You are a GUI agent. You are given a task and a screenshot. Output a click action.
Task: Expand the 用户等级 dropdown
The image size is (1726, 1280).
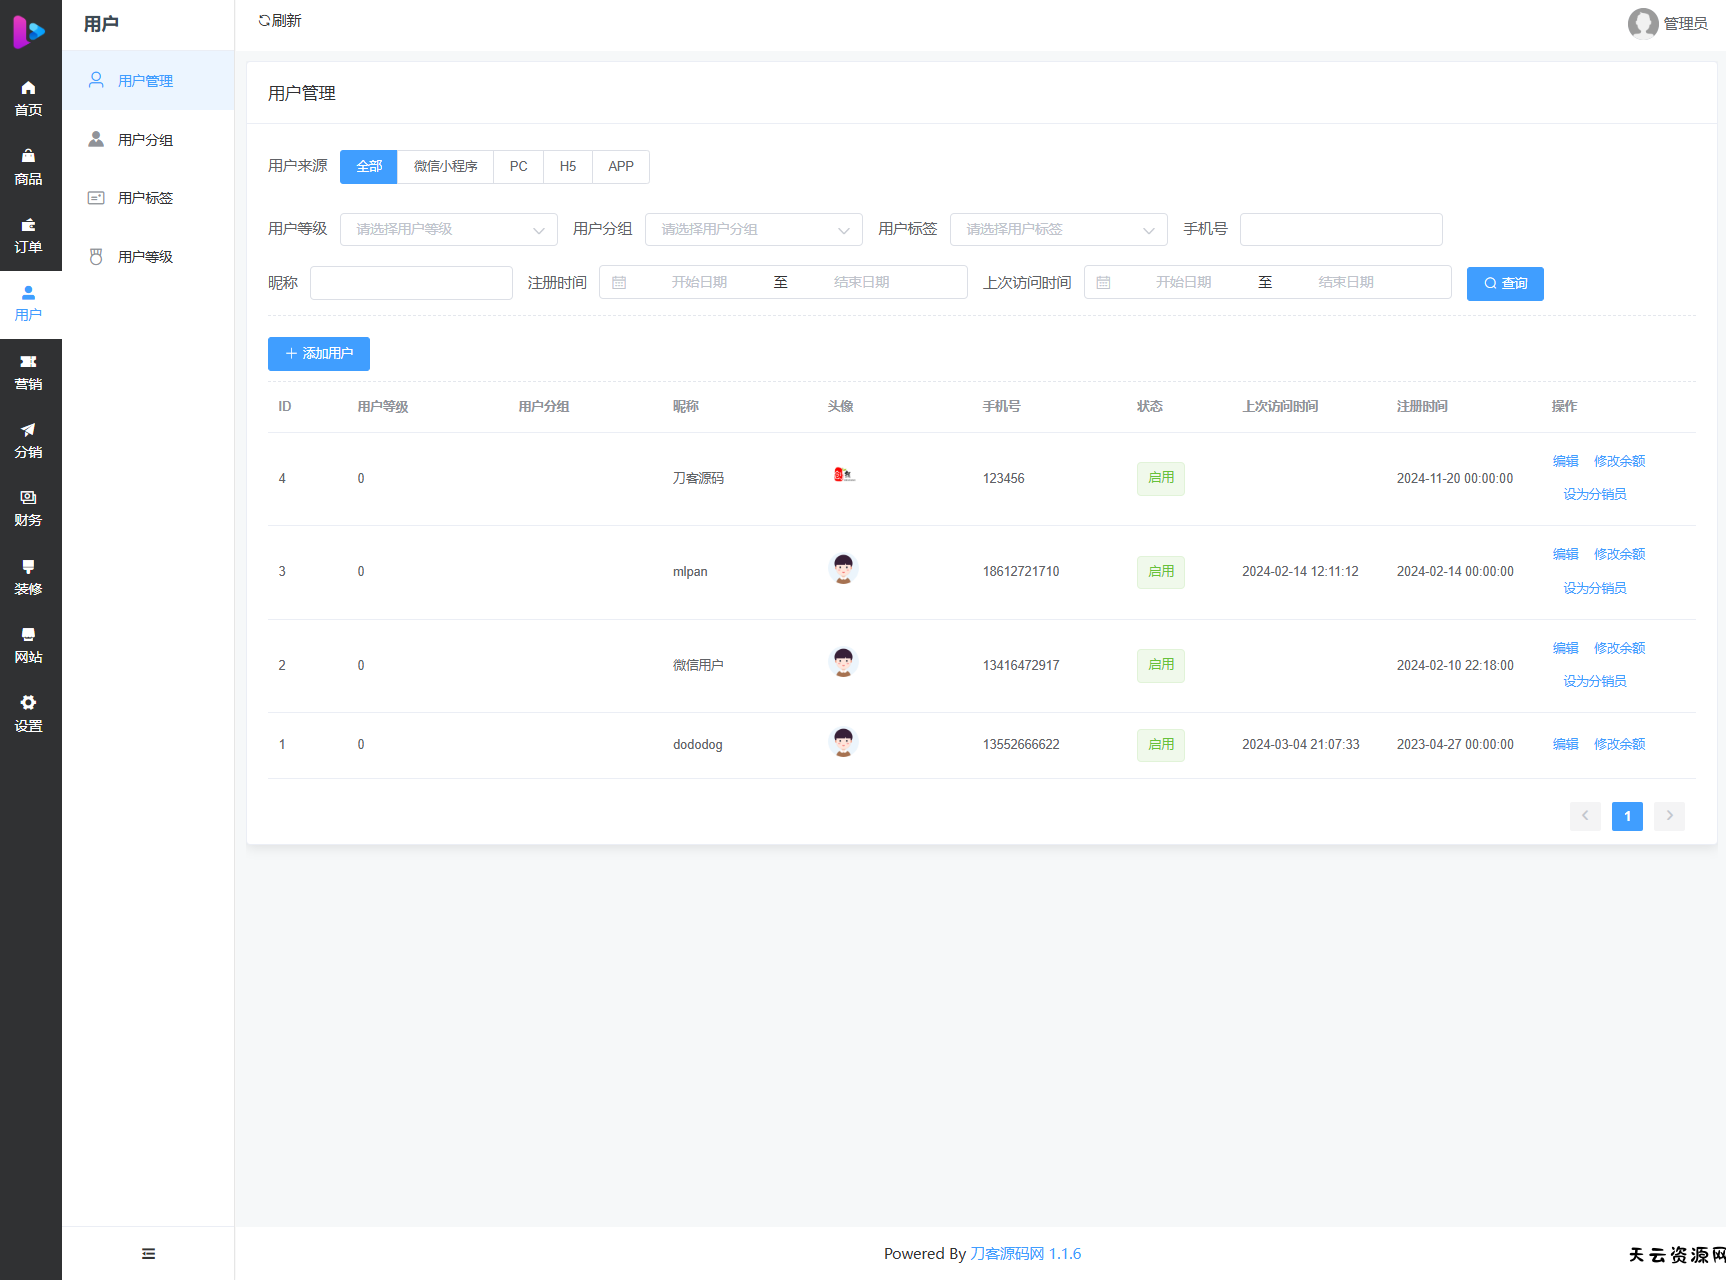tap(448, 230)
